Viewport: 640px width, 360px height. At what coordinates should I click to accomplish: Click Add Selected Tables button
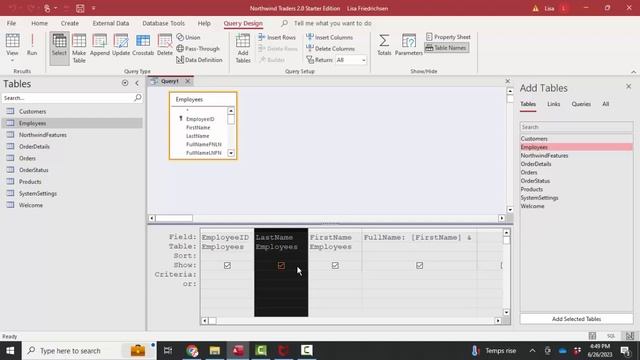click(x=576, y=319)
